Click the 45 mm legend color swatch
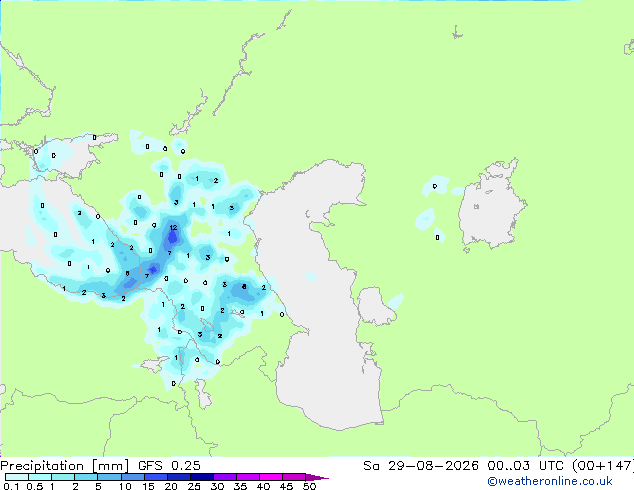Screen dimensions: 634x490 click(294, 477)
